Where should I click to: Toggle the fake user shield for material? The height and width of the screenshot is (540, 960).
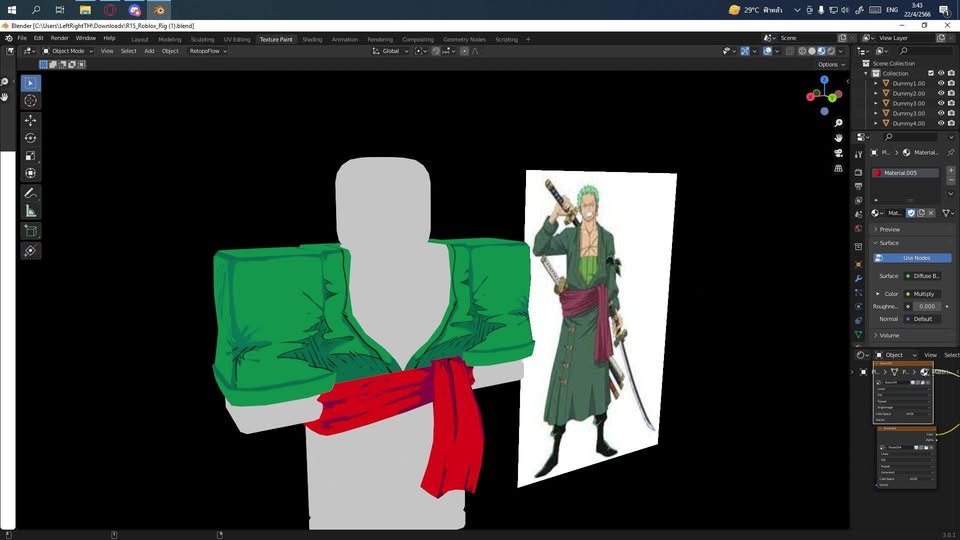[x=911, y=213]
